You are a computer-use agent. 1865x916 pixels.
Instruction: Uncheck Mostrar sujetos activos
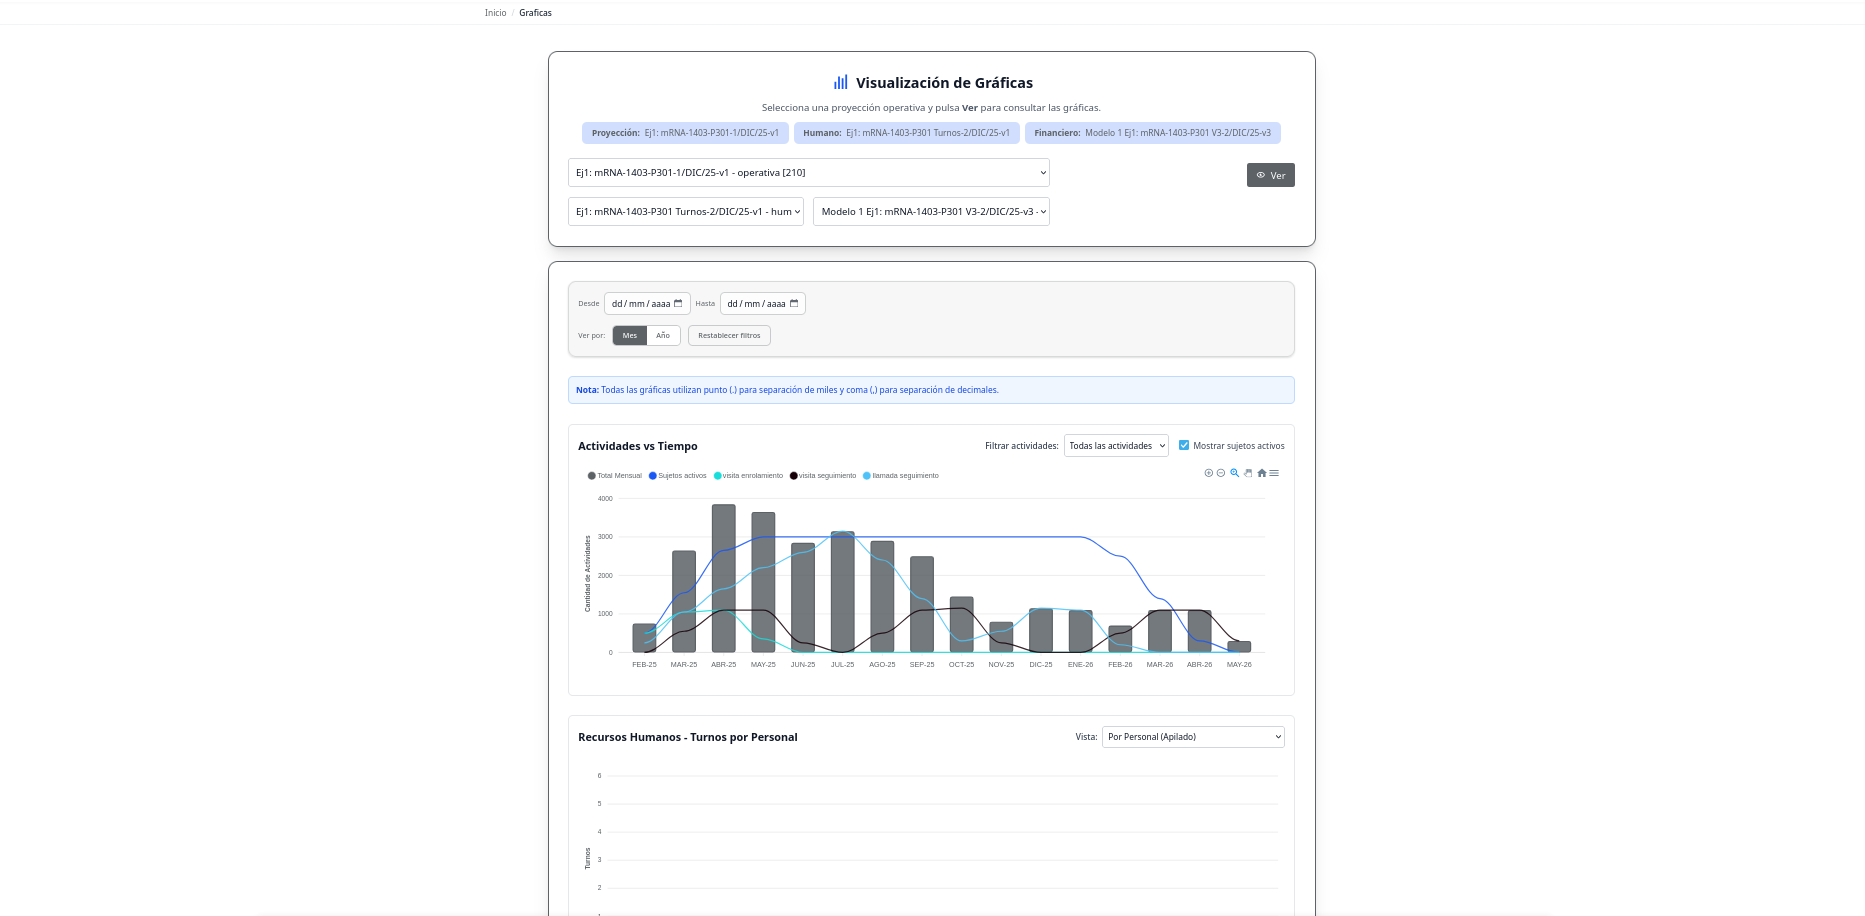pos(1184,445)
